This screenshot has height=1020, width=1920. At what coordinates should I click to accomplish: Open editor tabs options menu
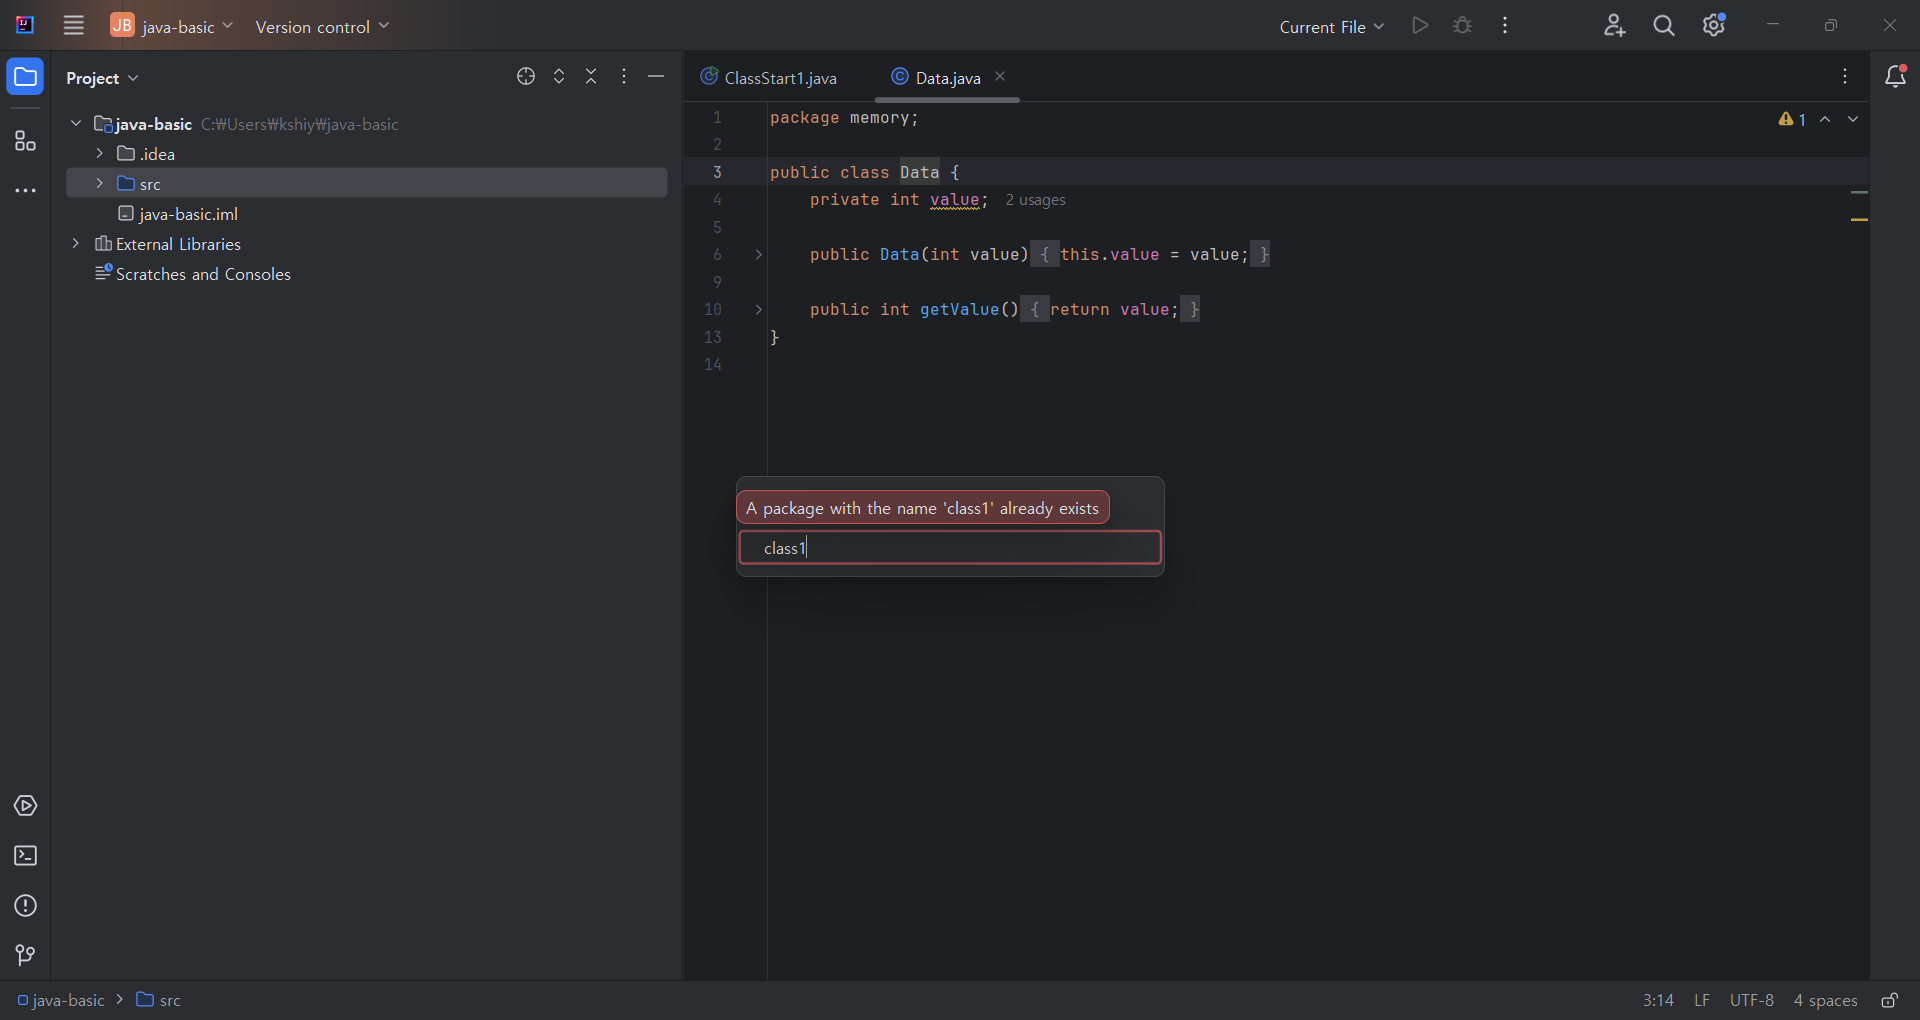[1846, 77]
